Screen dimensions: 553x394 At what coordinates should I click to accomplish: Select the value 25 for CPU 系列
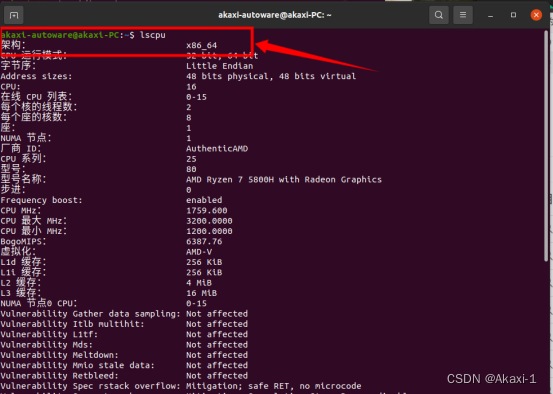191,159
